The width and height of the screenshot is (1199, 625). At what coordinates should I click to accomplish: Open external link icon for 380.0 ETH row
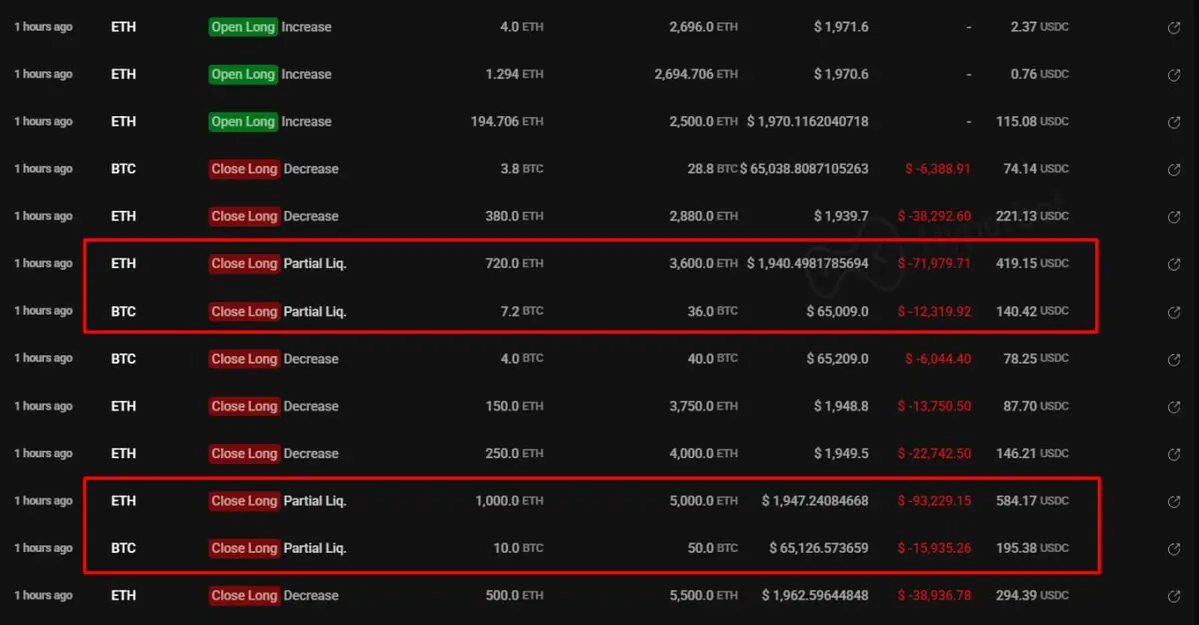[x=1174, y=217]
